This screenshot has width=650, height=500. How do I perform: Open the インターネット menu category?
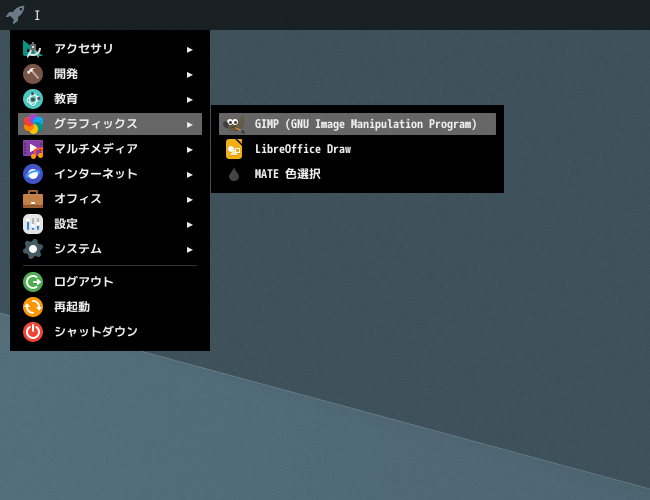pyautogui.click(x=110, y=174)
